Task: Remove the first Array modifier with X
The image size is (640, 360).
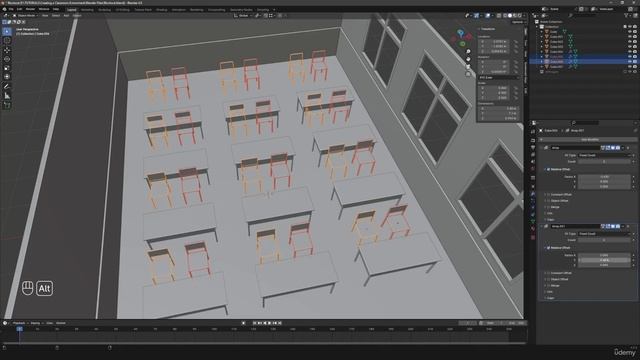Action: pos(628,148)
